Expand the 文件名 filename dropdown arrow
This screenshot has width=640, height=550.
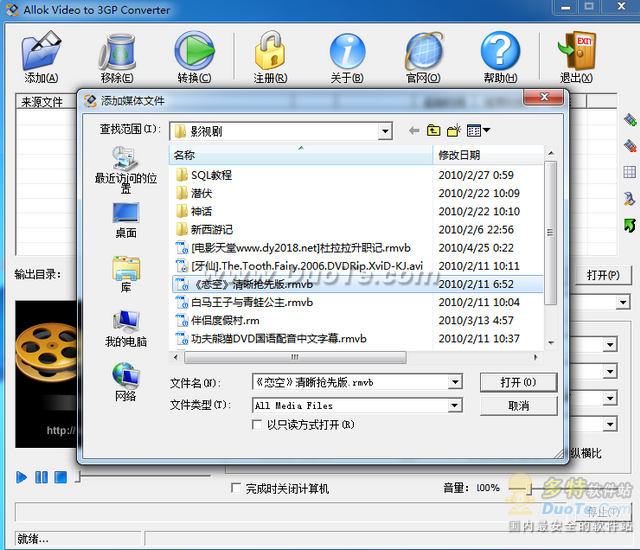455,382
